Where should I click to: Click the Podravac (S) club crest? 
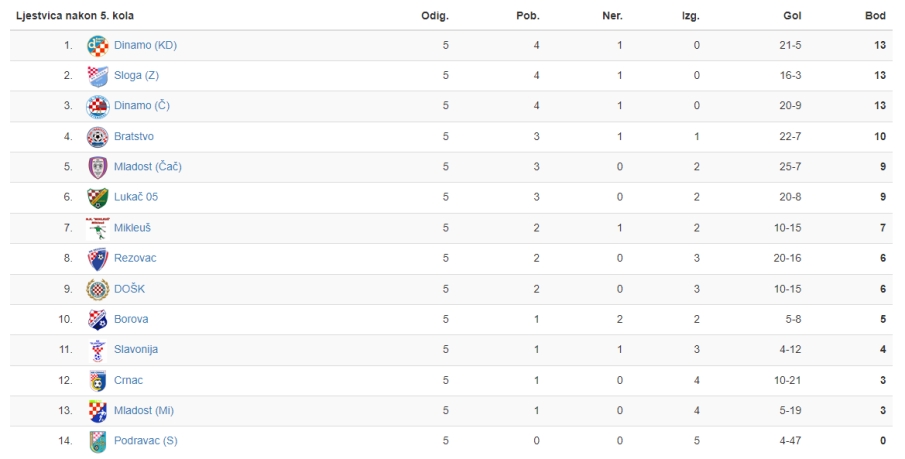[98, 442]
